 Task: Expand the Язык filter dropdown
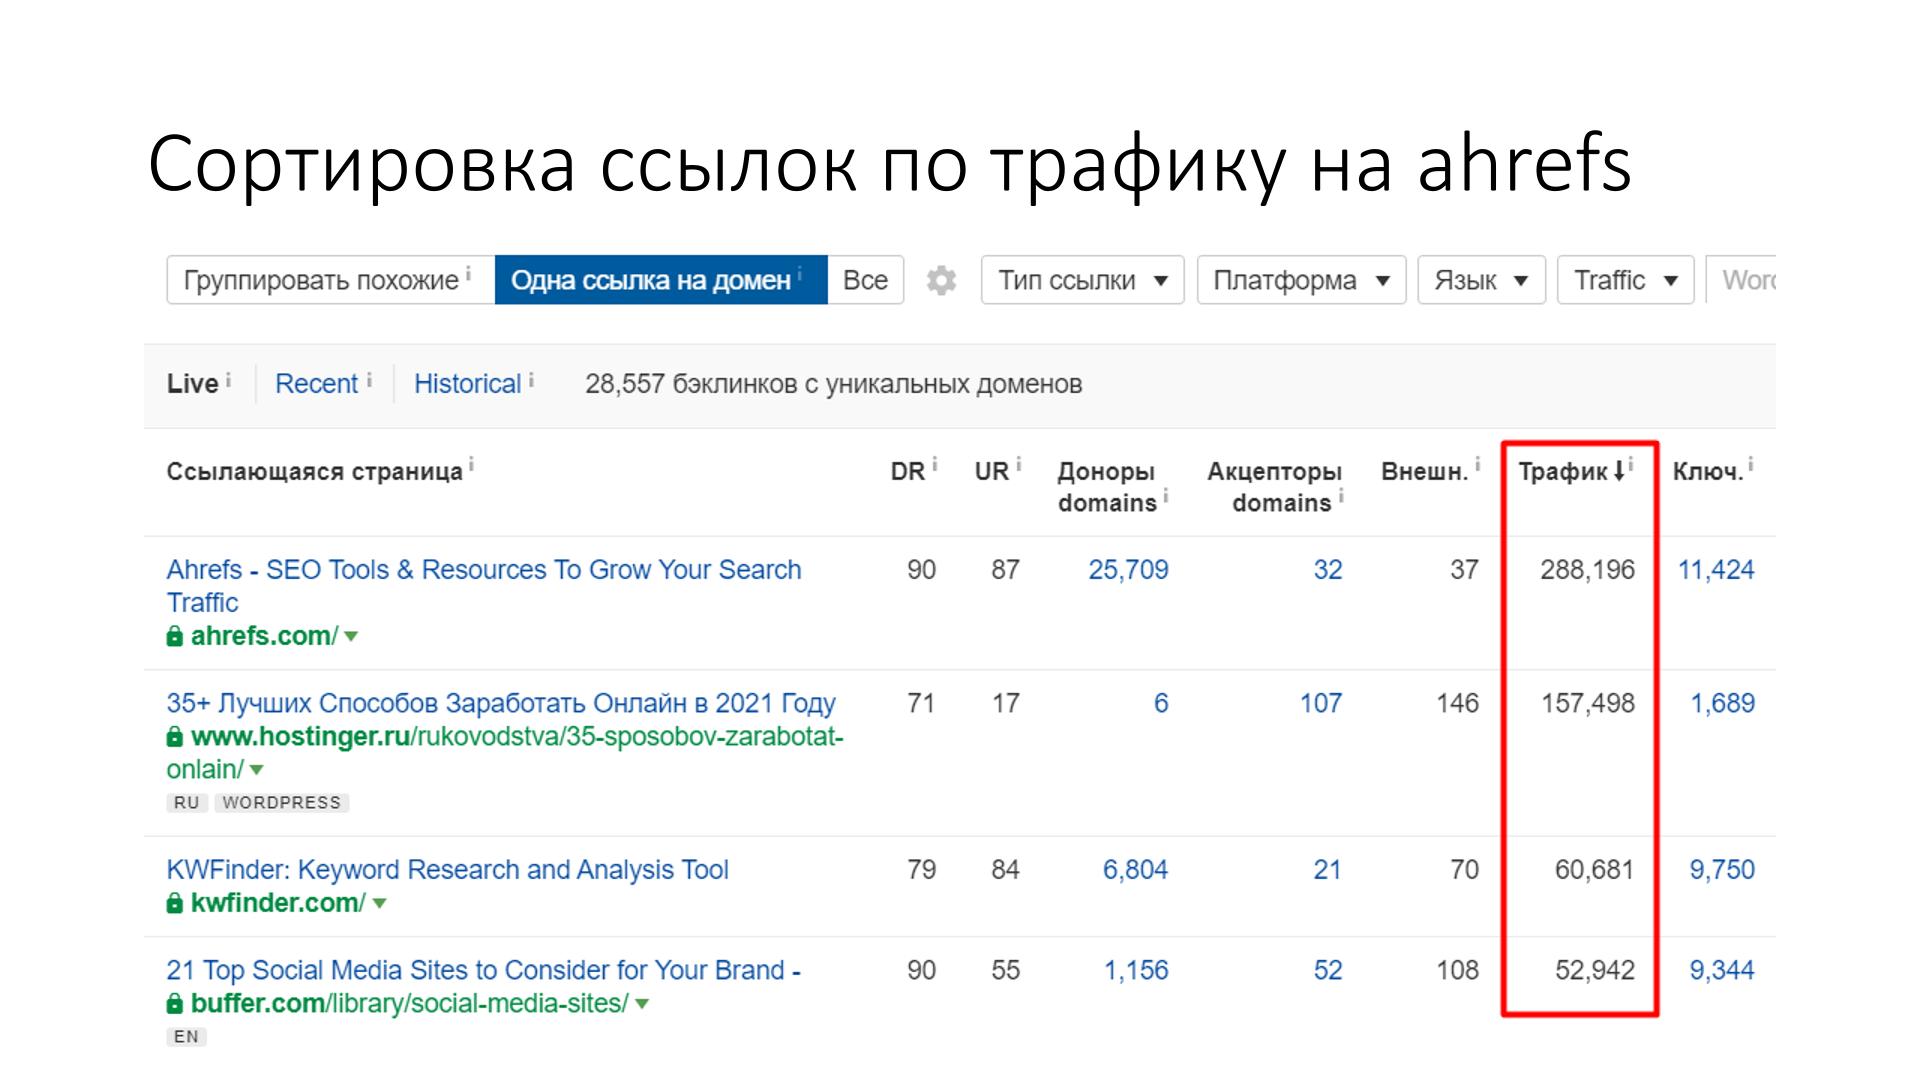click(1478, 281)
